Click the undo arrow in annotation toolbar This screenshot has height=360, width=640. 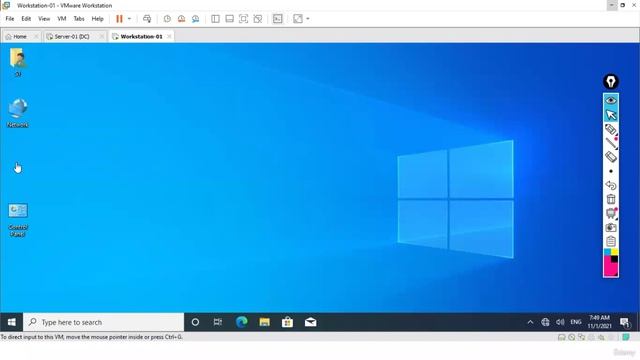coord(611,185)
